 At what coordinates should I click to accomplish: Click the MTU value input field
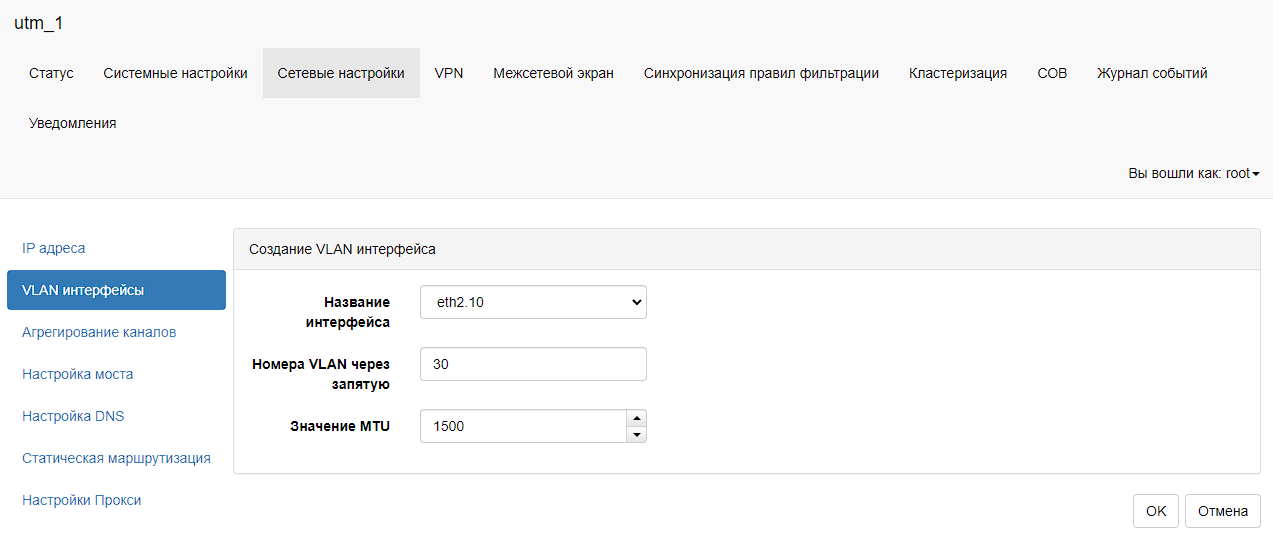[x=522, y=426]
